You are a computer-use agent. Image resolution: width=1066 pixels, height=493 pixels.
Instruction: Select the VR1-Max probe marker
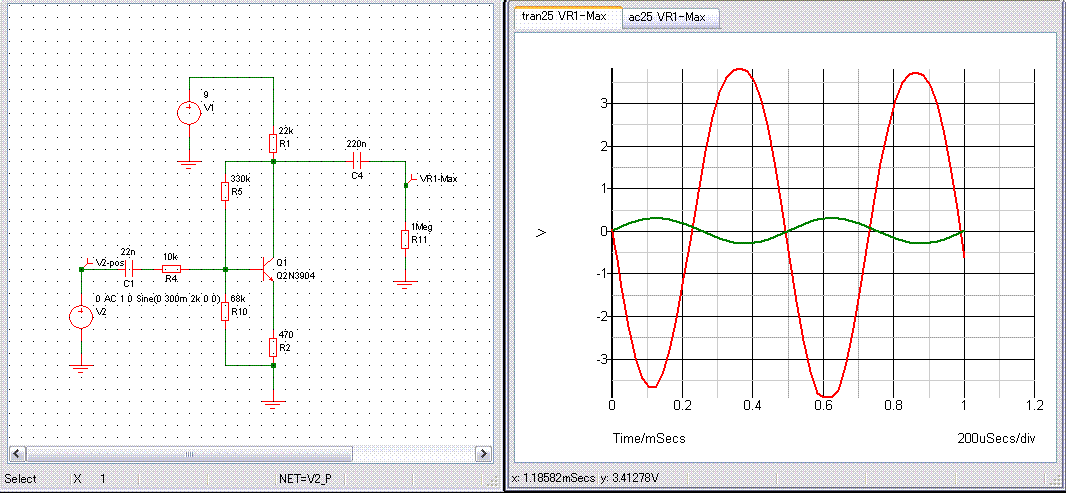pyautogui.click(x=410, y=180)
